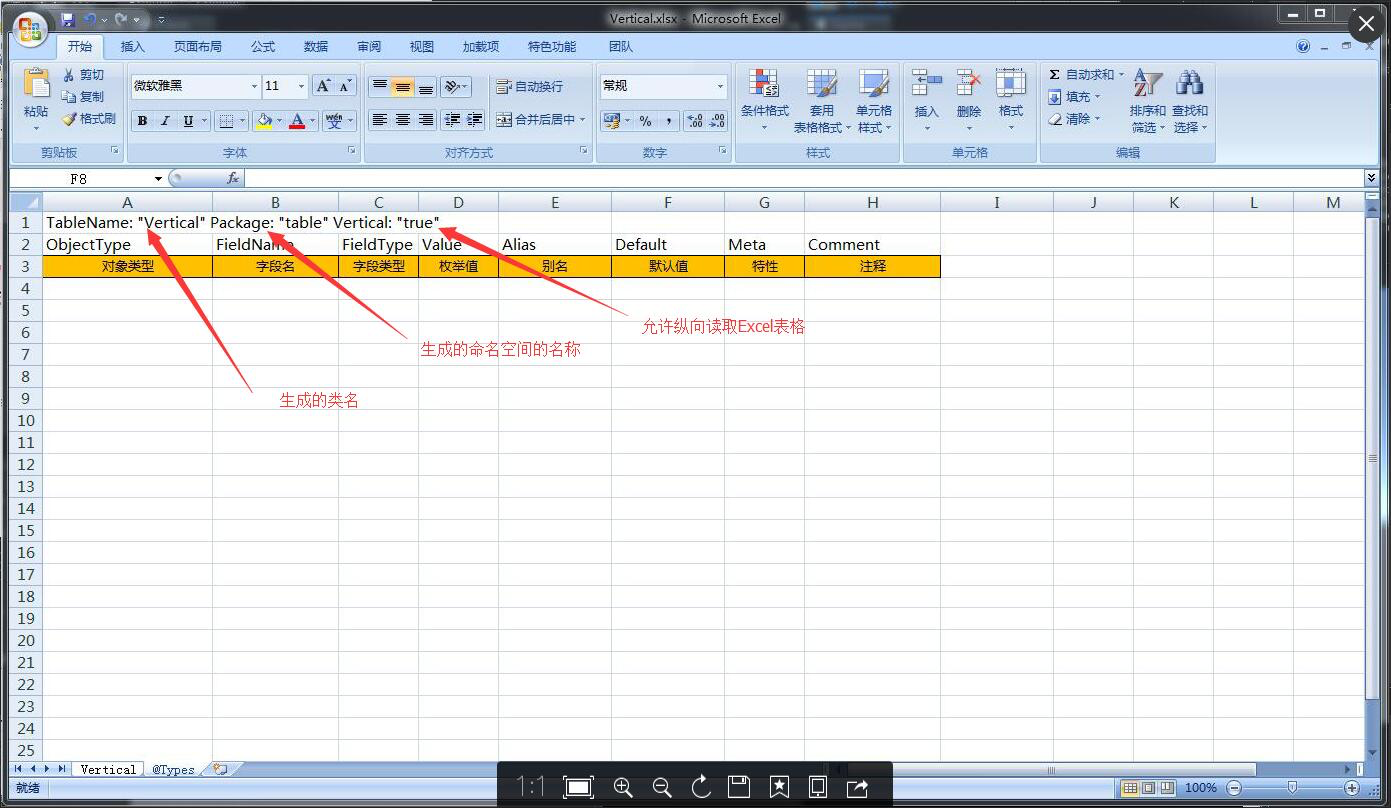Select cell with 字段名 header
Viewport: 1391px width, 808px height.
click(275, 267)
